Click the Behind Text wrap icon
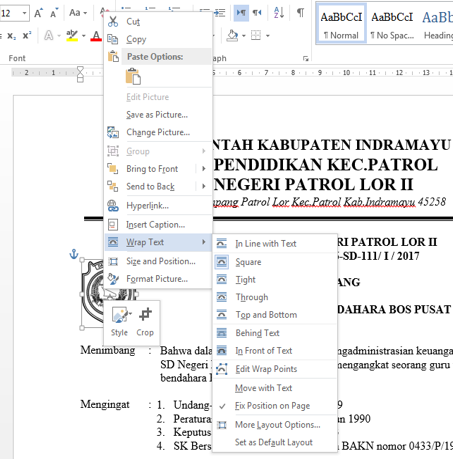Screen dimensions: 453x459 [222, 333]
